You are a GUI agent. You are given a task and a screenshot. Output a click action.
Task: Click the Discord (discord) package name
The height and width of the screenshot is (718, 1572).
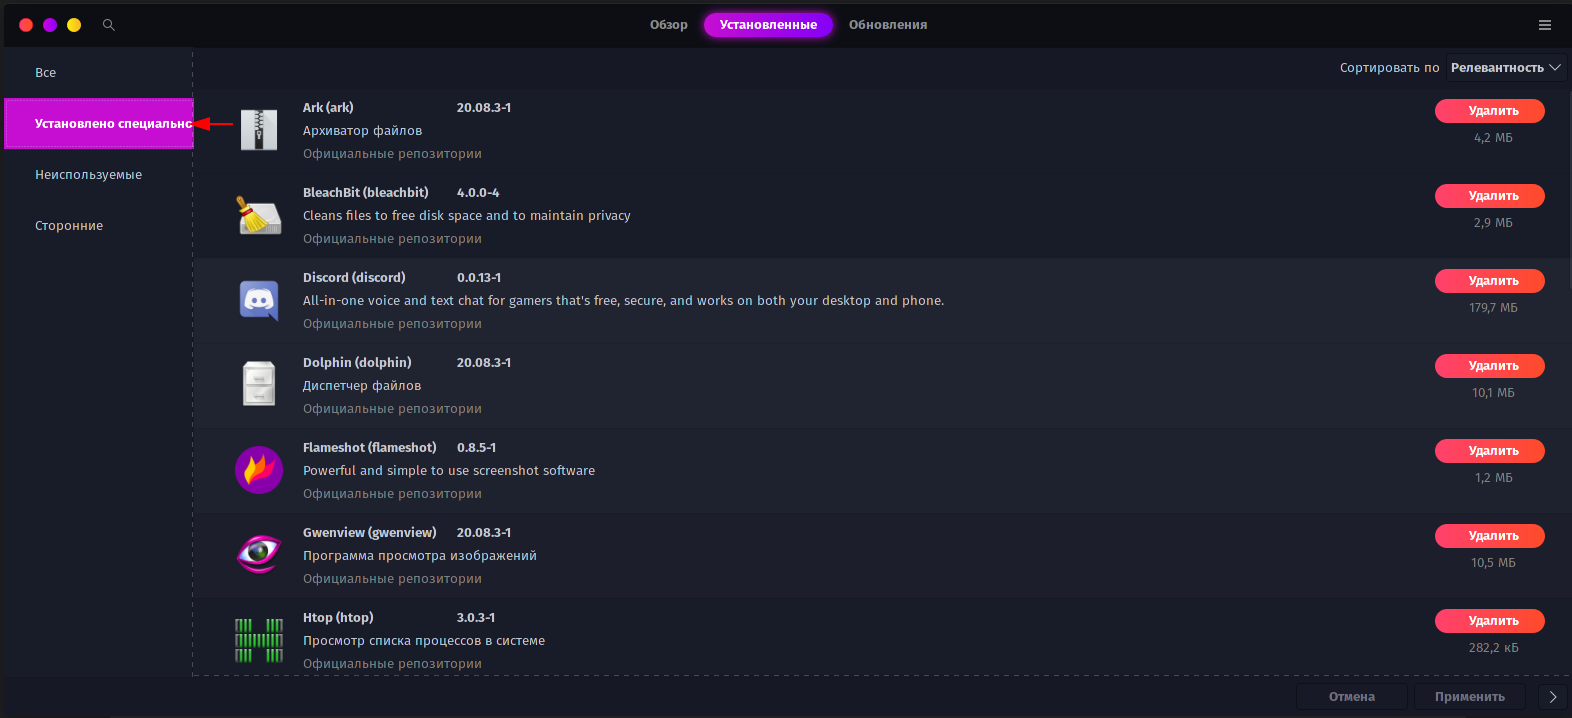pyautogui.click(x=354, y=278)
